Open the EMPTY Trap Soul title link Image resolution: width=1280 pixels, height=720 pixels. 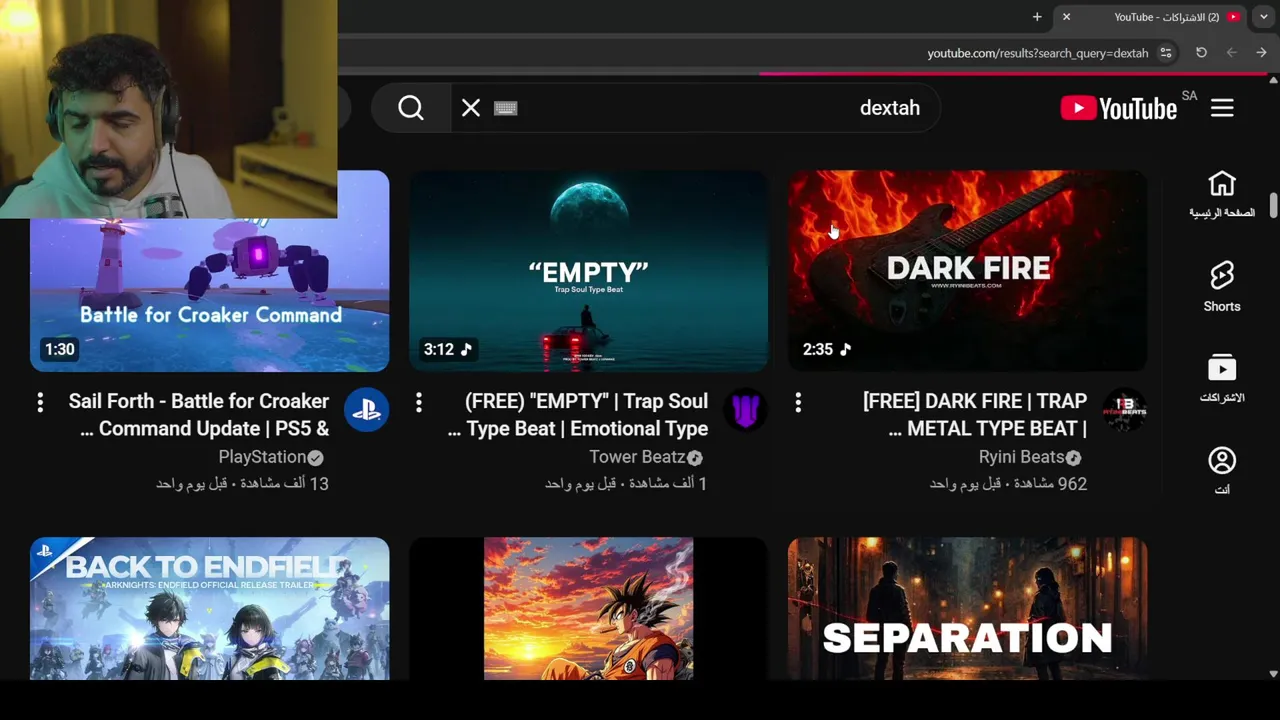(578, 415)
